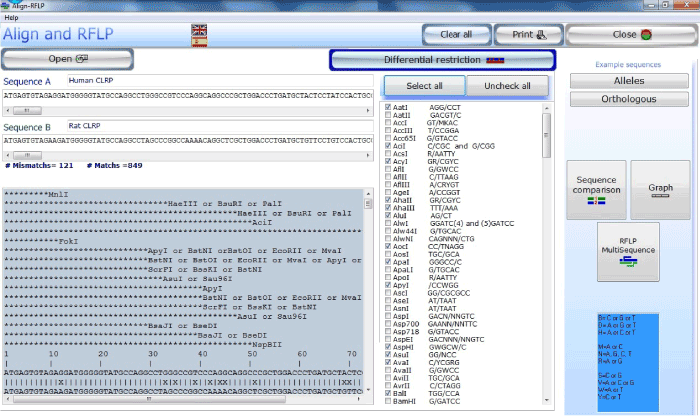Uncheck the AvaI enzyme checkbox
The image size is (700, 419).
point(388,362)
